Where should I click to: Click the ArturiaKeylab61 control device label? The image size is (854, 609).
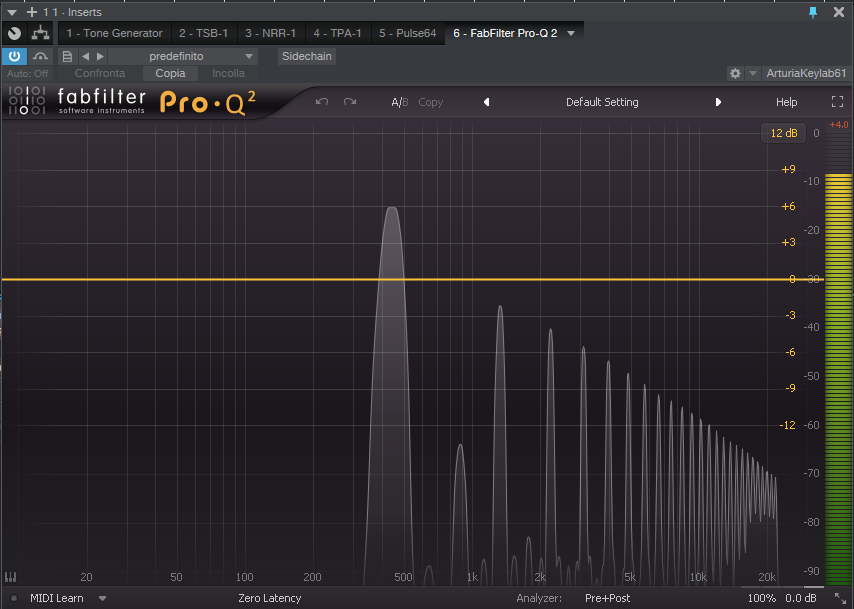806,73
